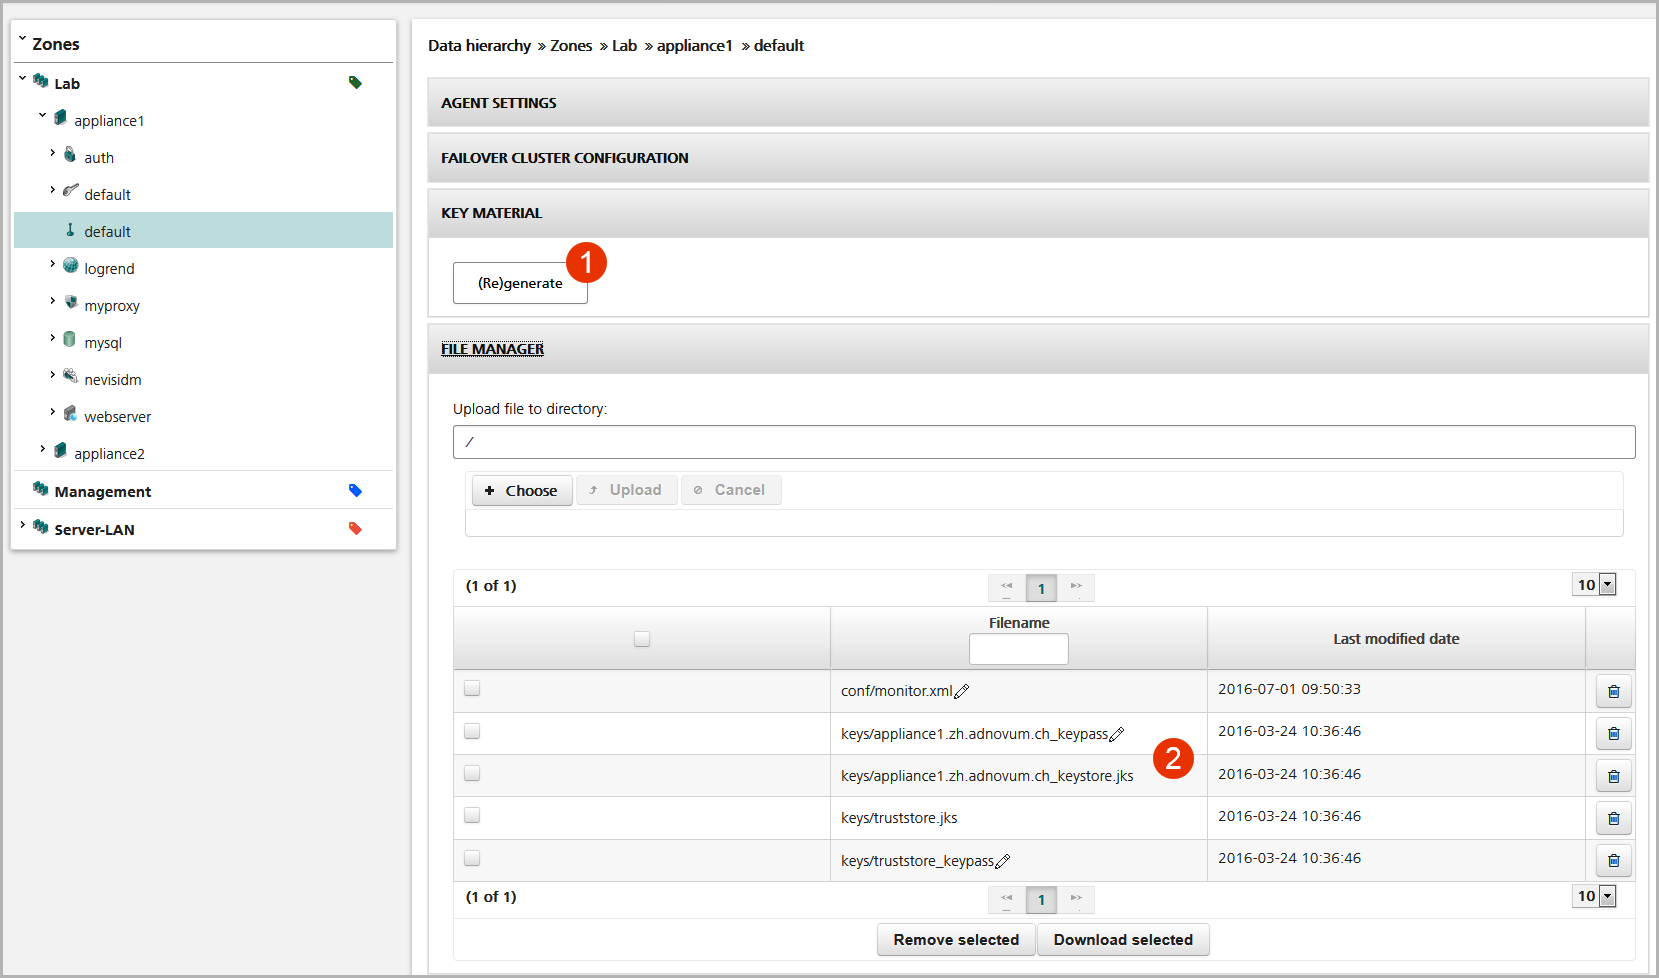Delete conf/monitor.xml with its trash icon

point(1613,691)
